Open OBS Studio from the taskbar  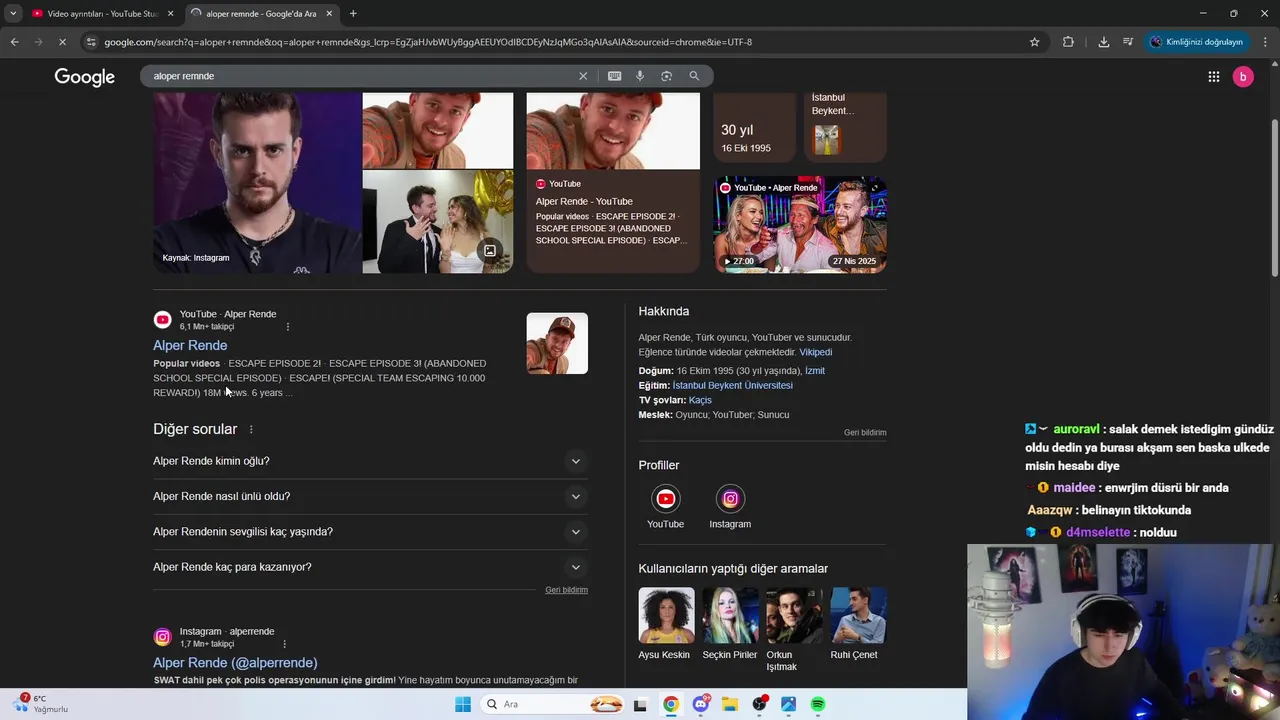point(760,704)
